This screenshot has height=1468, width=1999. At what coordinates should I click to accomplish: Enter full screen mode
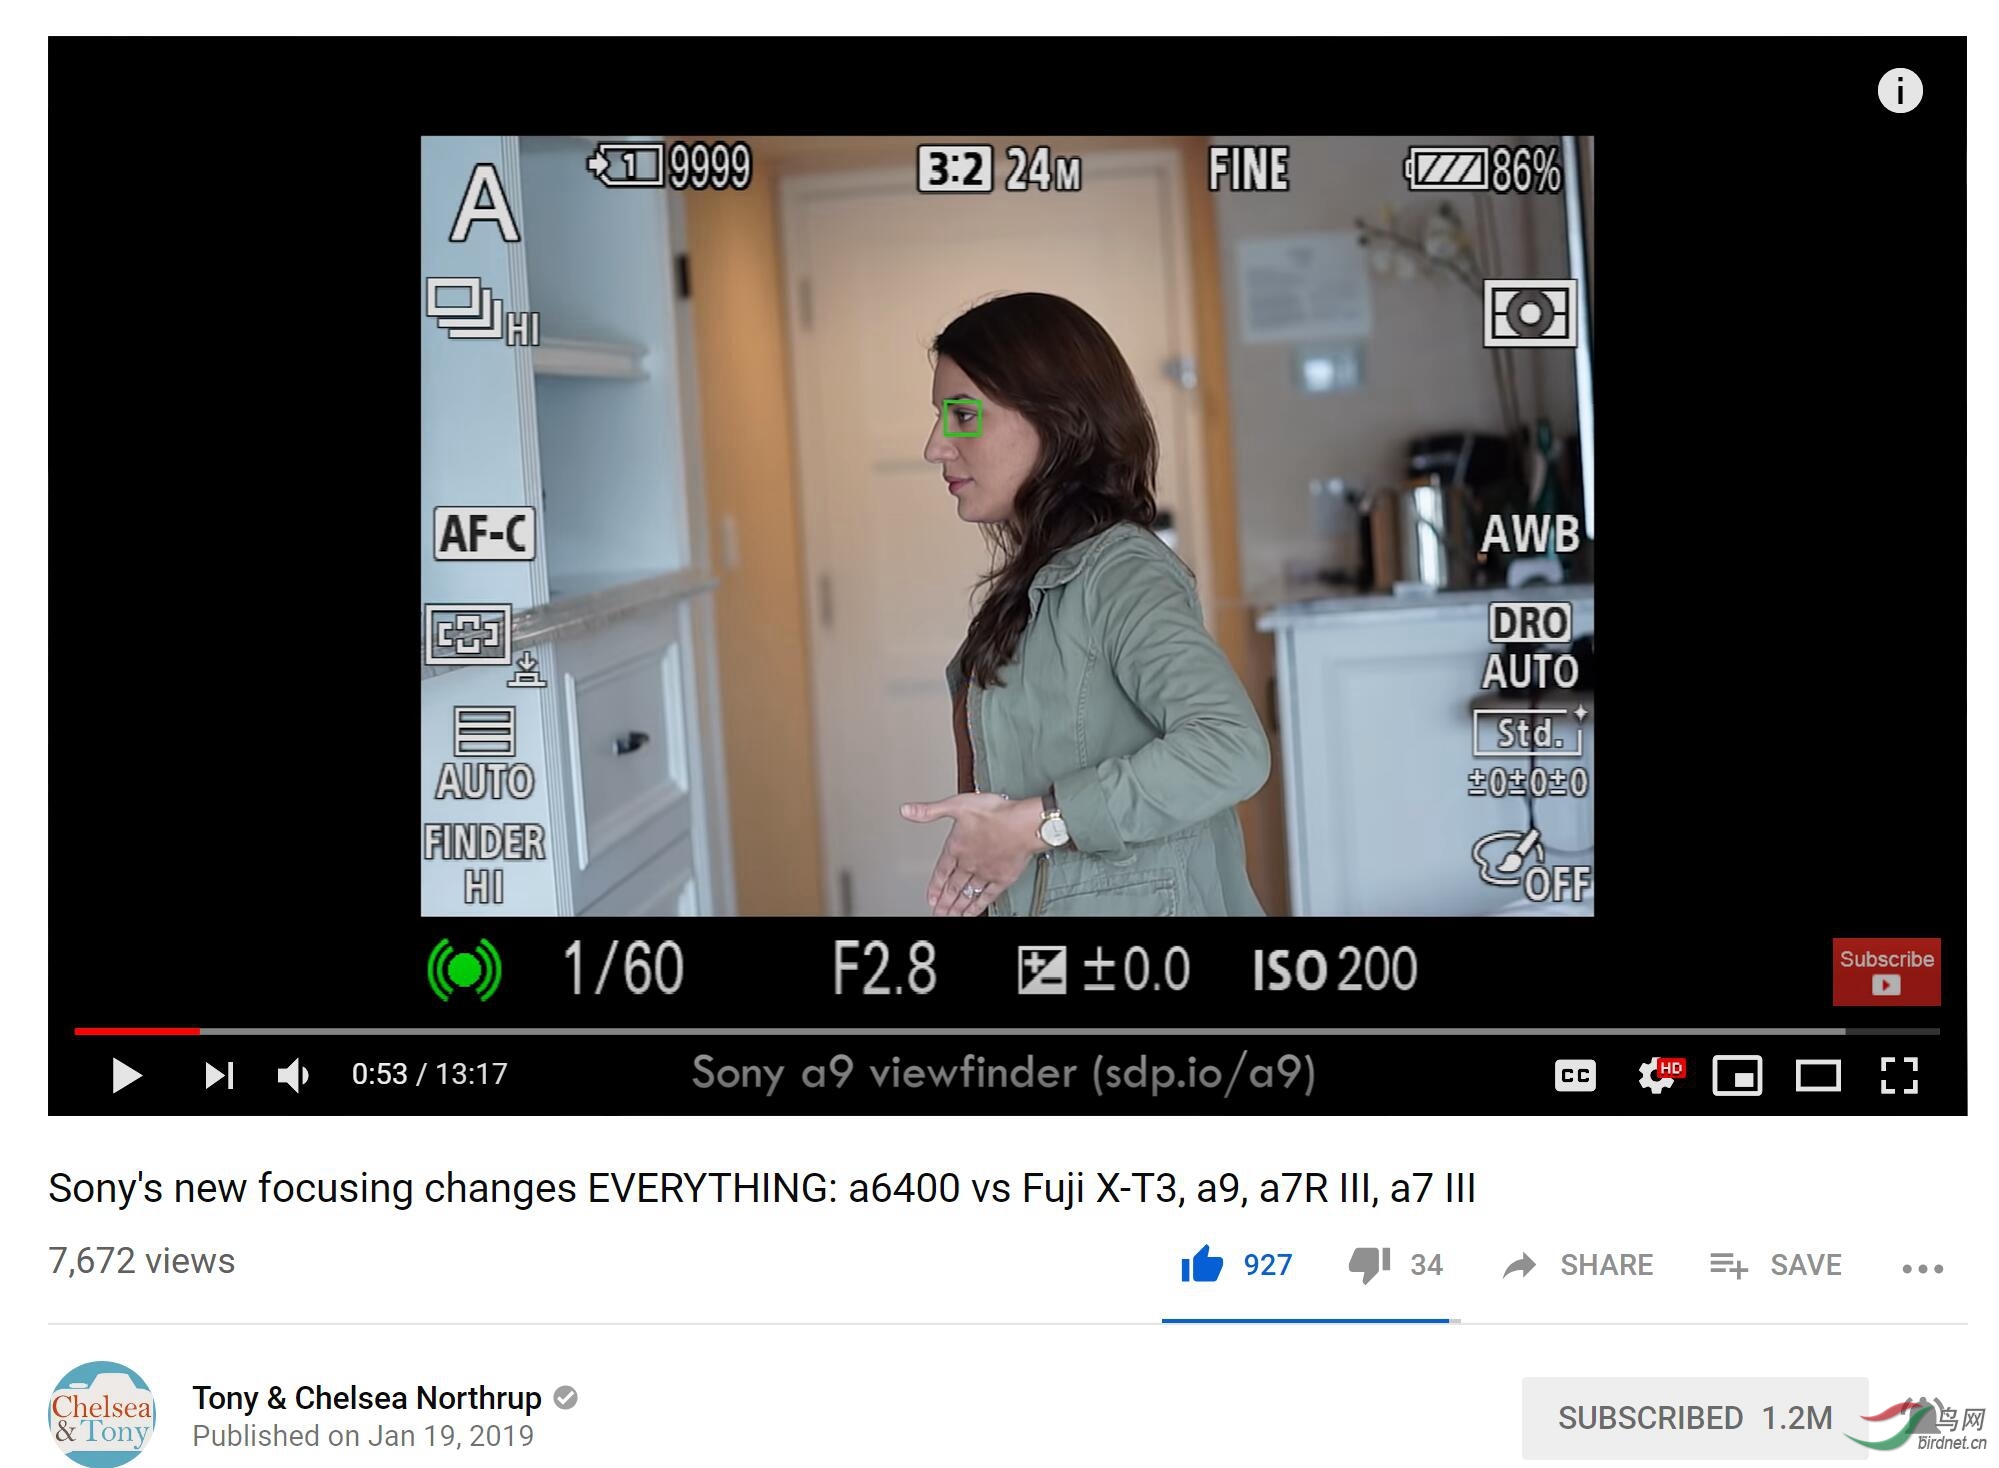click(x=1898, y=1076)
